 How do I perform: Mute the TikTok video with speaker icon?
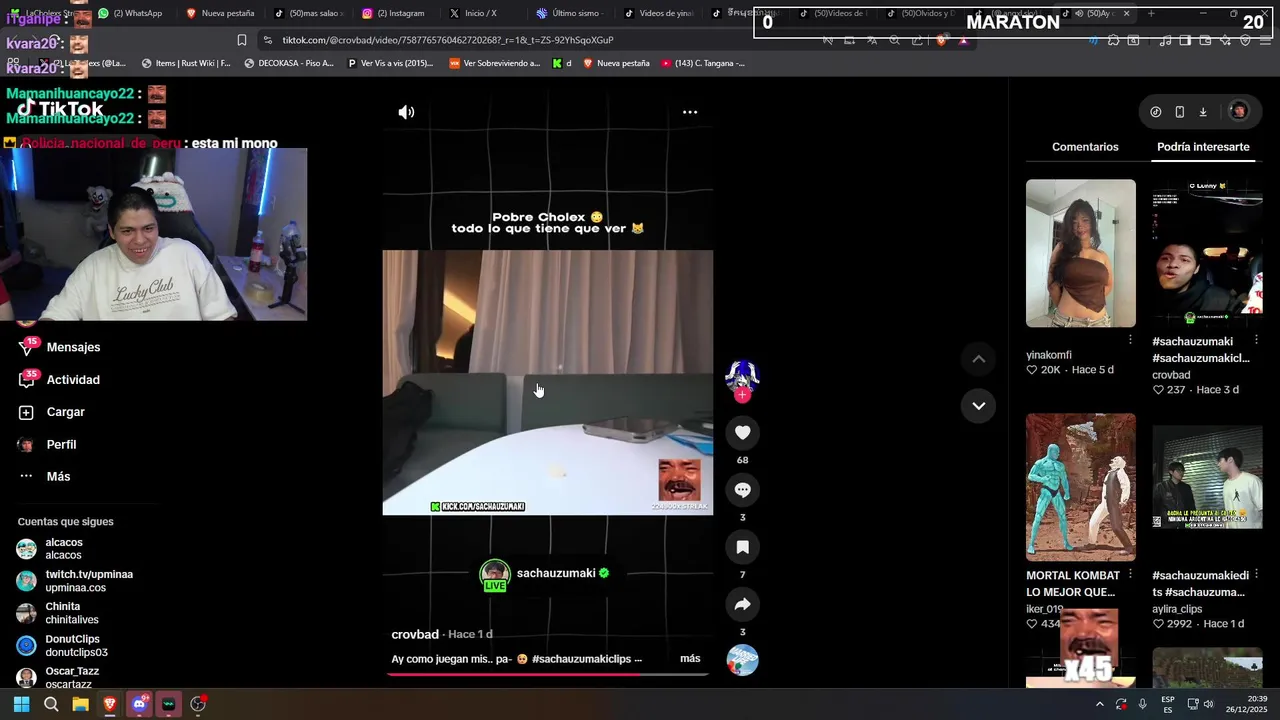tap(406, 112)
